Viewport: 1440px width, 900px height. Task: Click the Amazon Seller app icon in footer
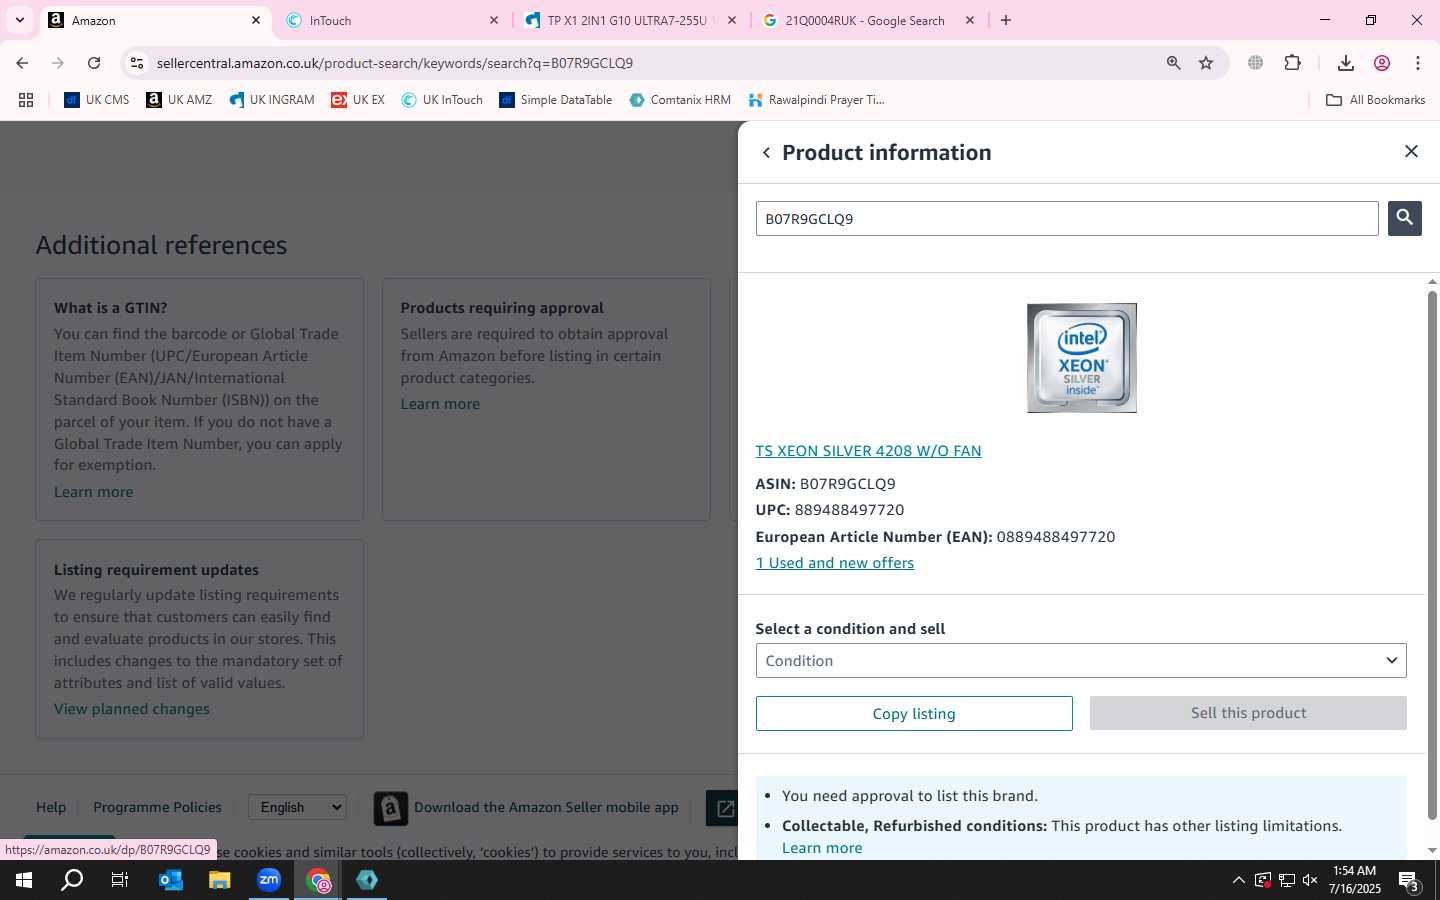391,808
